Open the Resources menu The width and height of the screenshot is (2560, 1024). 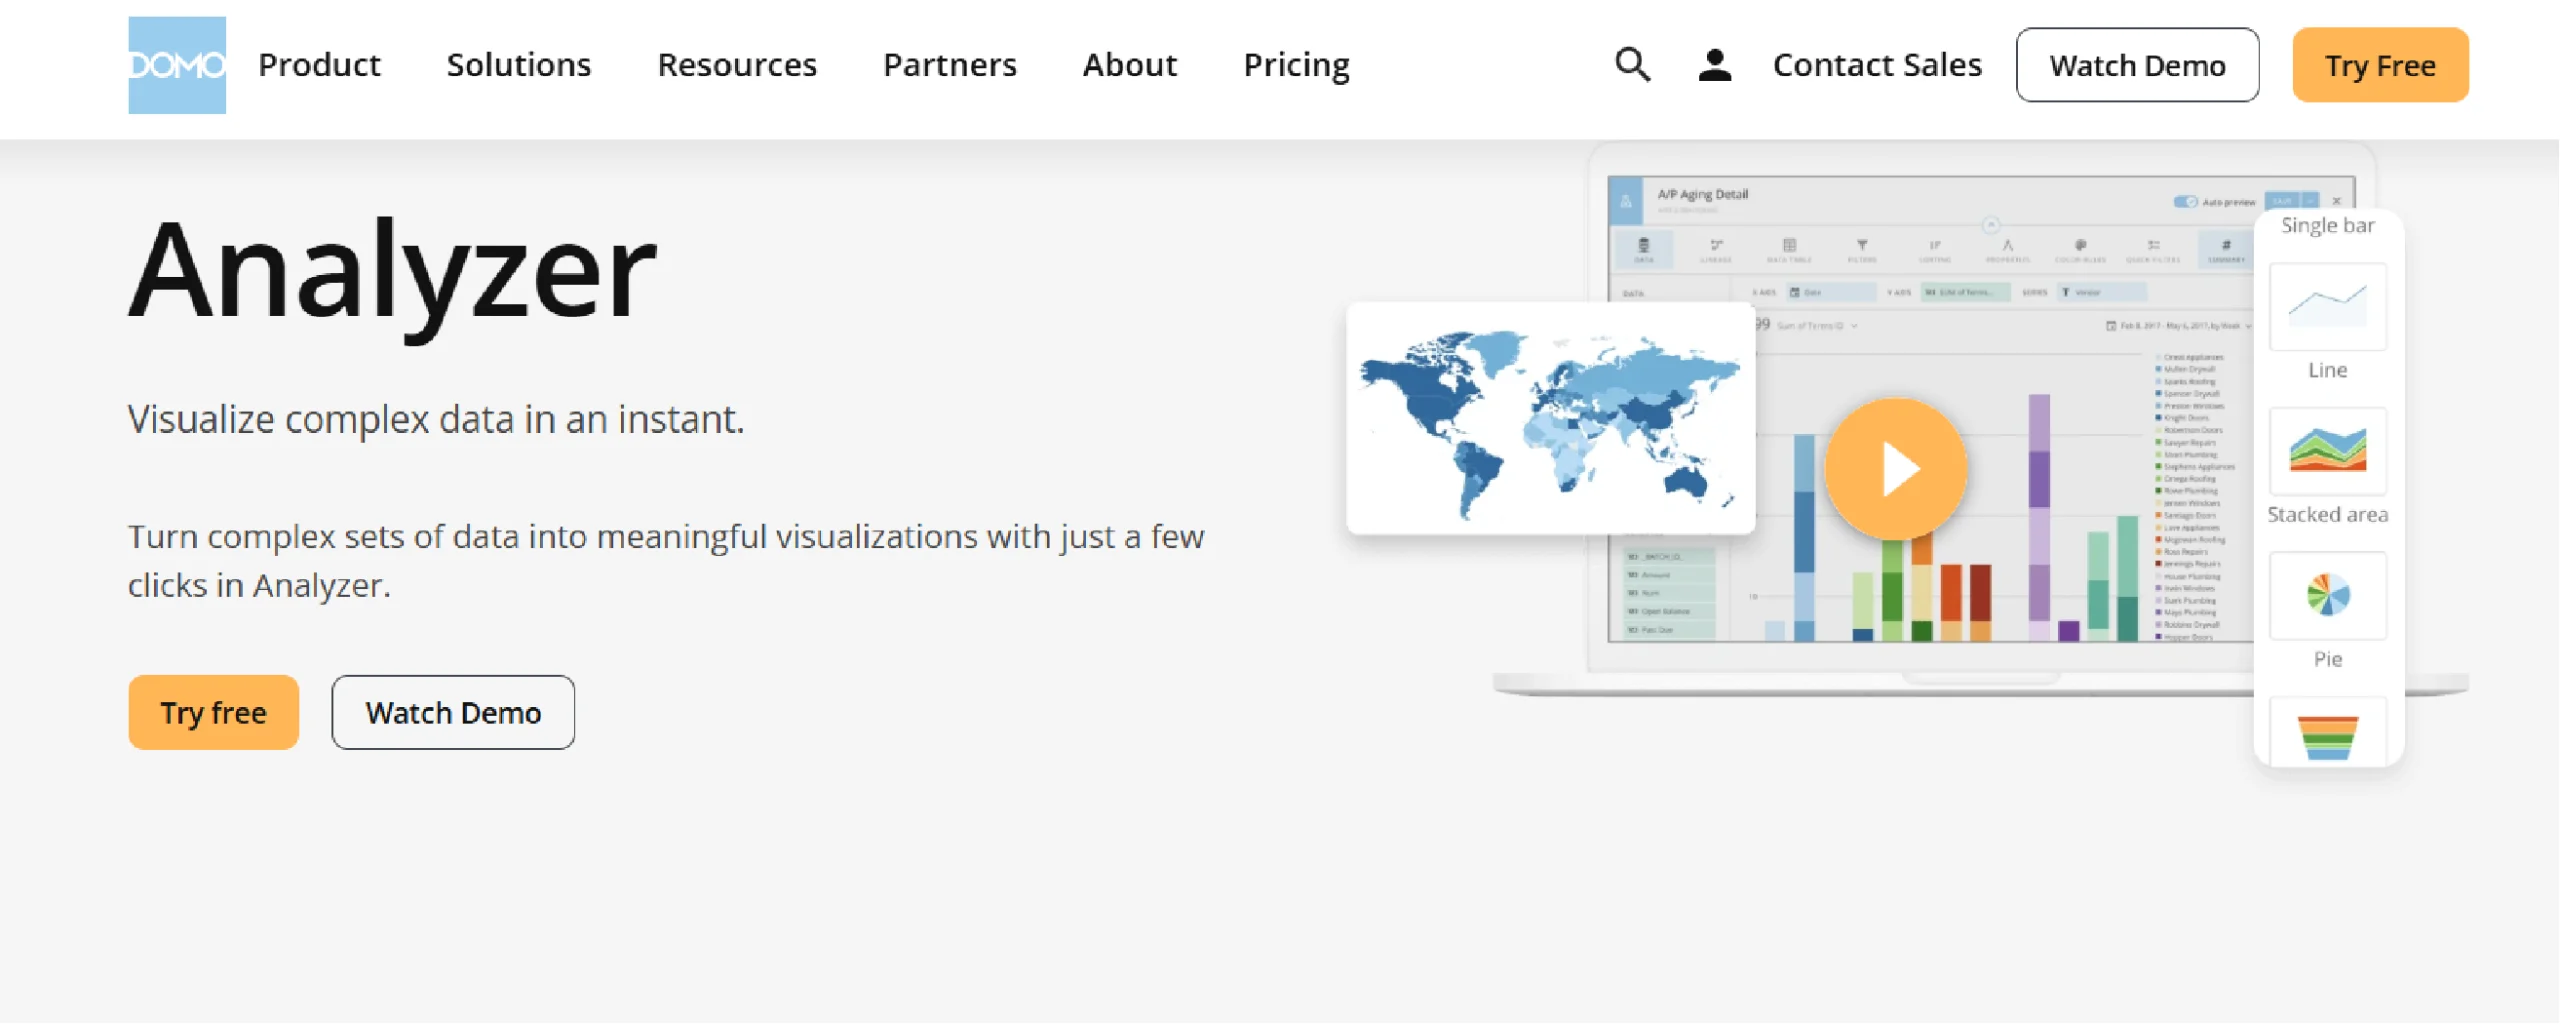[x=737, y=64]
